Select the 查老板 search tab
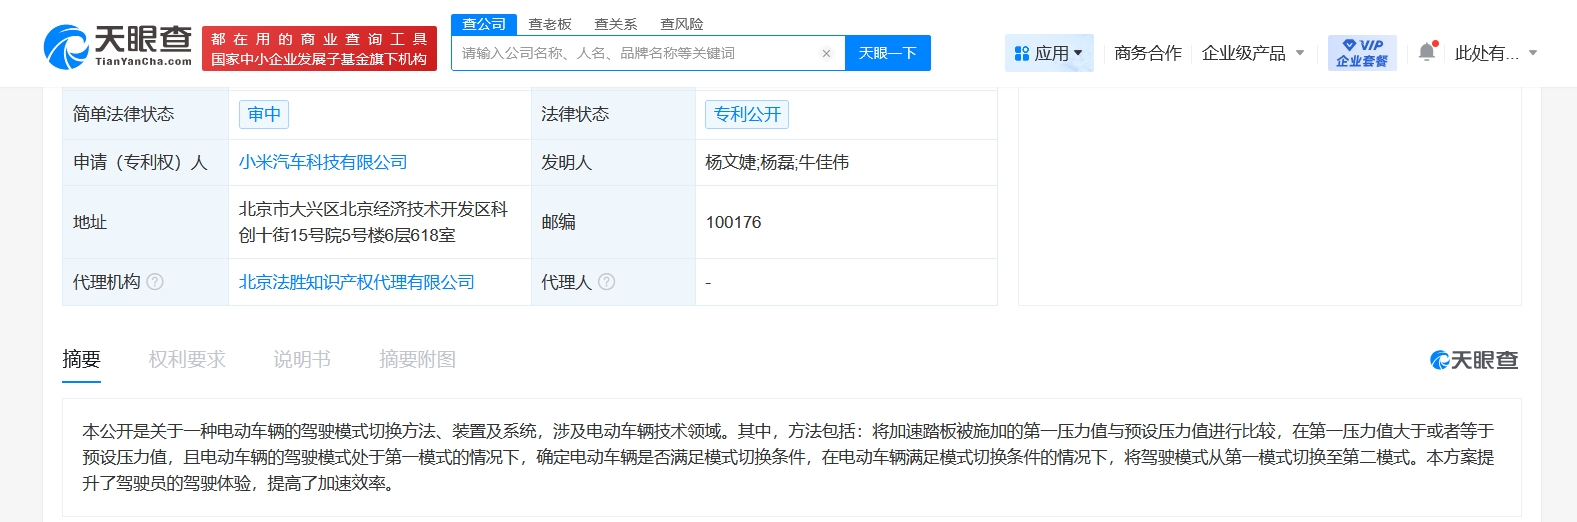The height and width of the screenshot is (522, 1577). coord(550,24)
